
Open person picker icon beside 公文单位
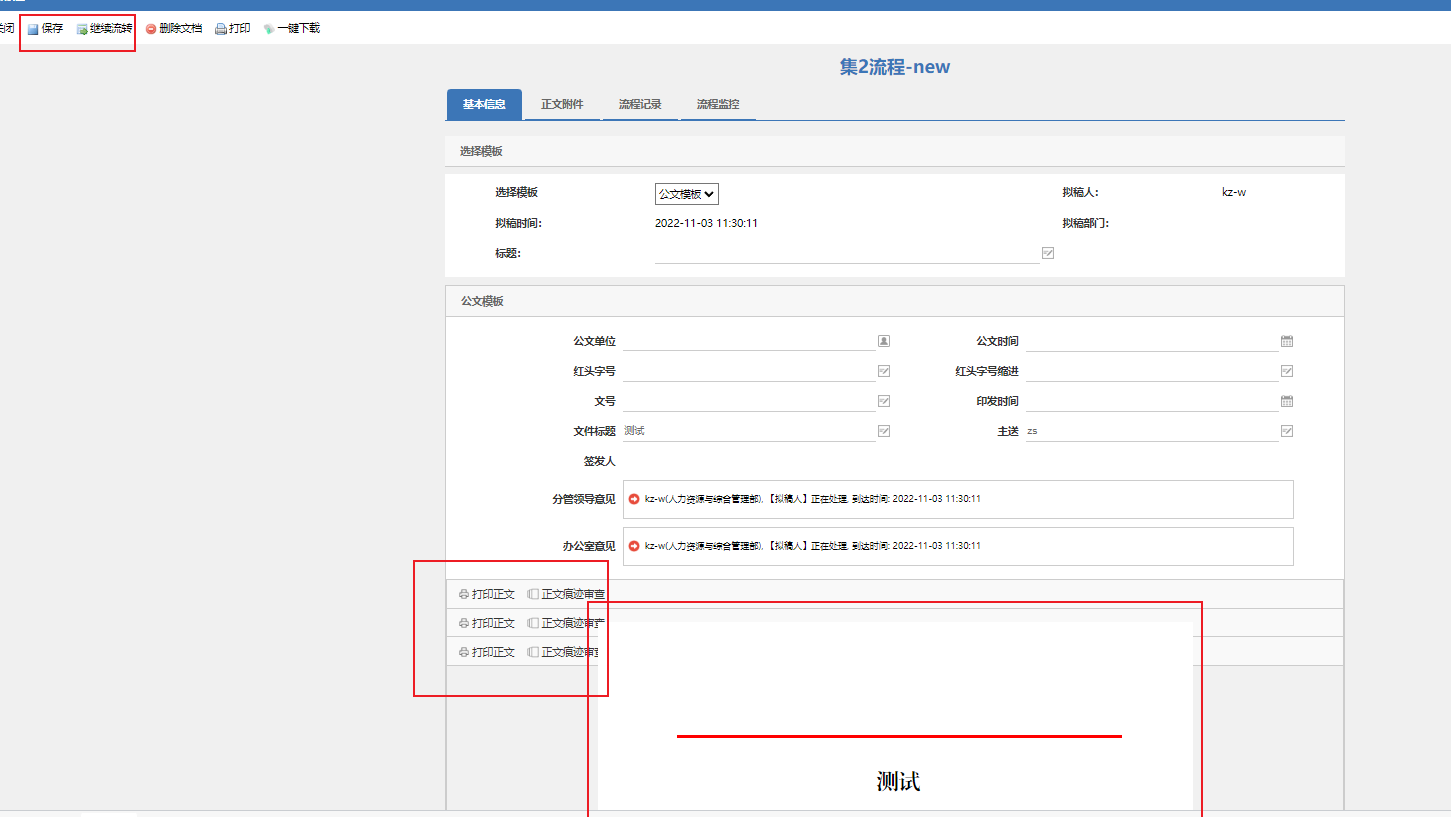pyautogui.click(x=884, y=341)
